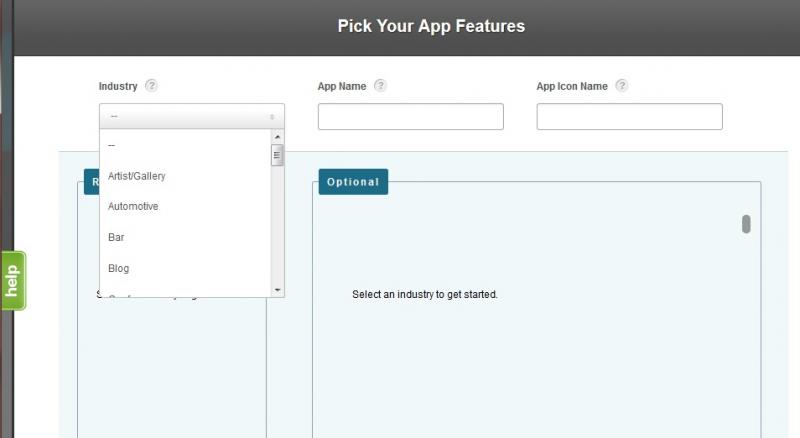Click the Pick Your App Features heading
Image resolution: width=800 pixels, height=438 pixels.
tap(431, 26)
